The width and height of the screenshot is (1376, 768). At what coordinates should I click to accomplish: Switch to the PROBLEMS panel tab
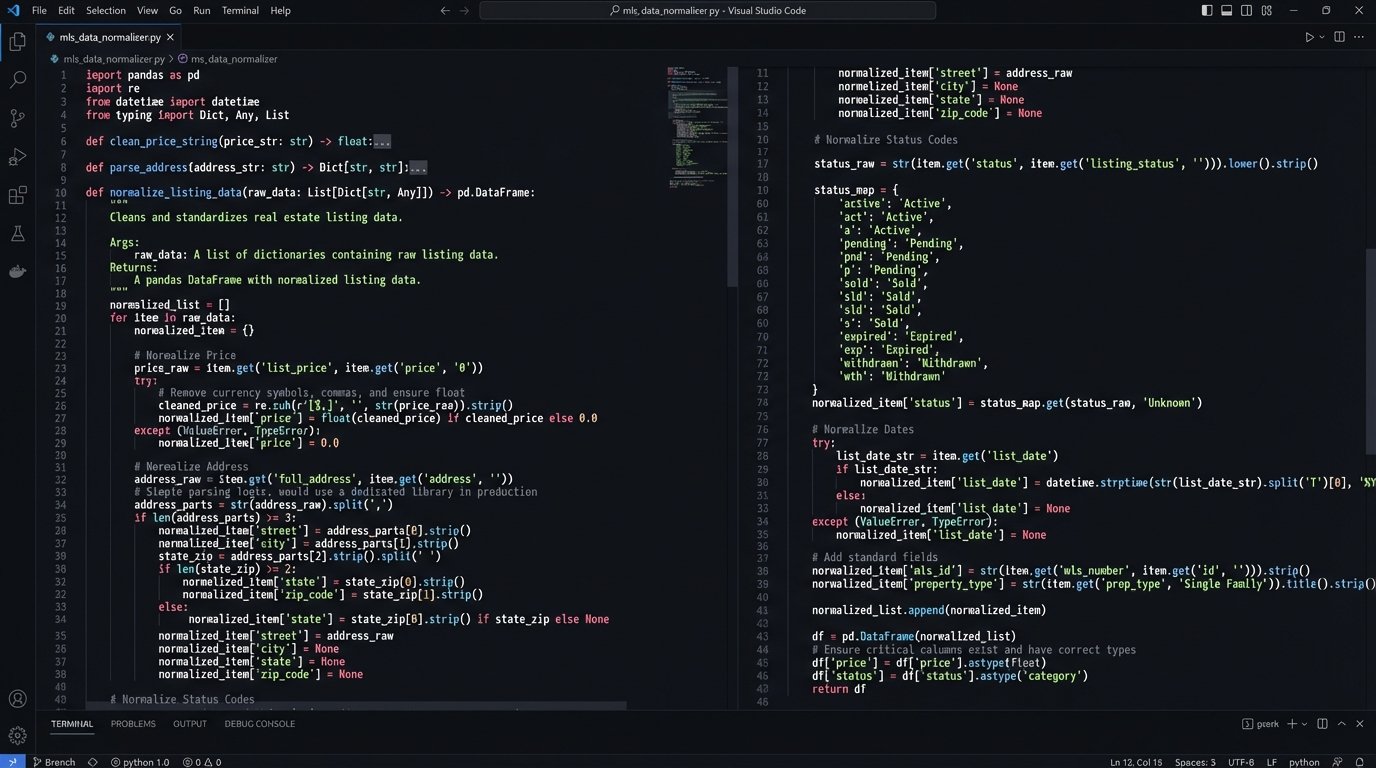click(133, 724)
